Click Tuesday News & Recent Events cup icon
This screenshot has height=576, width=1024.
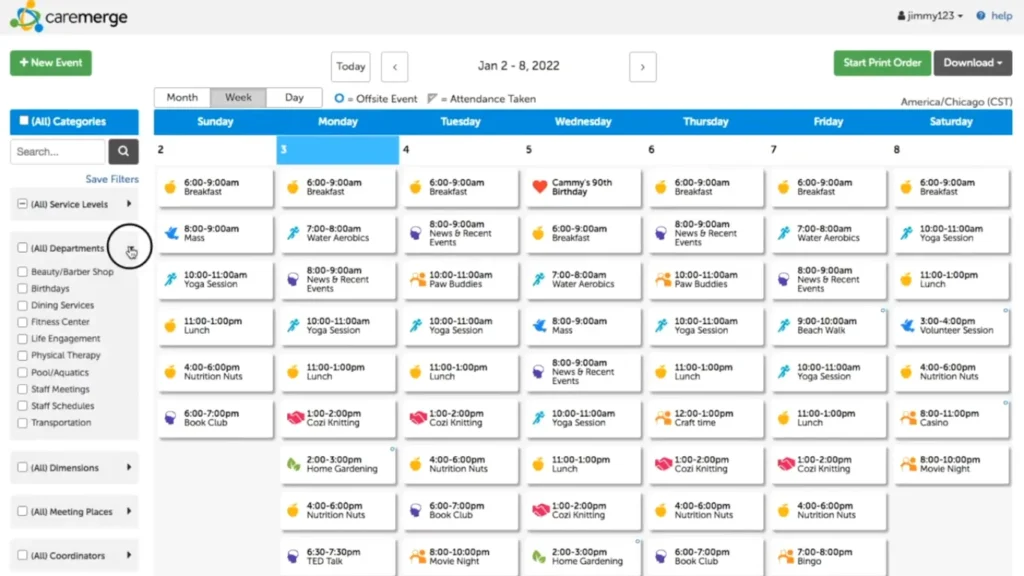415,233
